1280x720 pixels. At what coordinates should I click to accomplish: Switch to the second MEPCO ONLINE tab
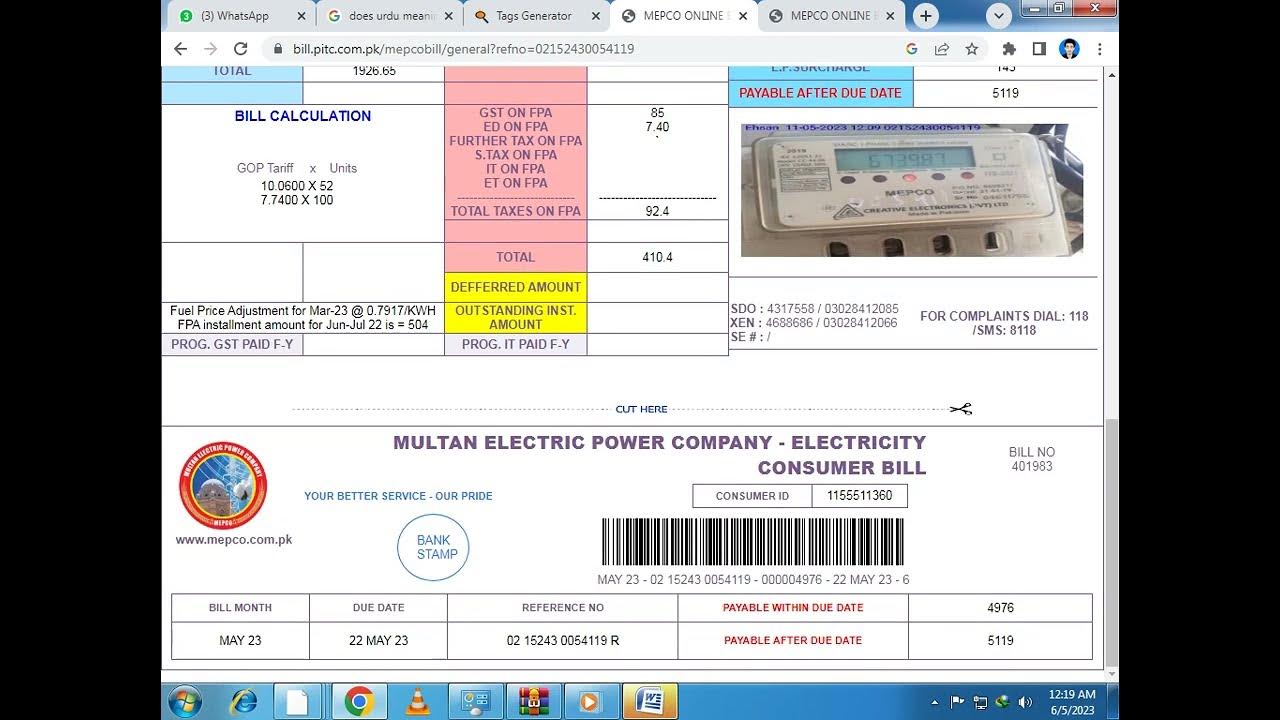pyautogui.click(x=830, y=16)
